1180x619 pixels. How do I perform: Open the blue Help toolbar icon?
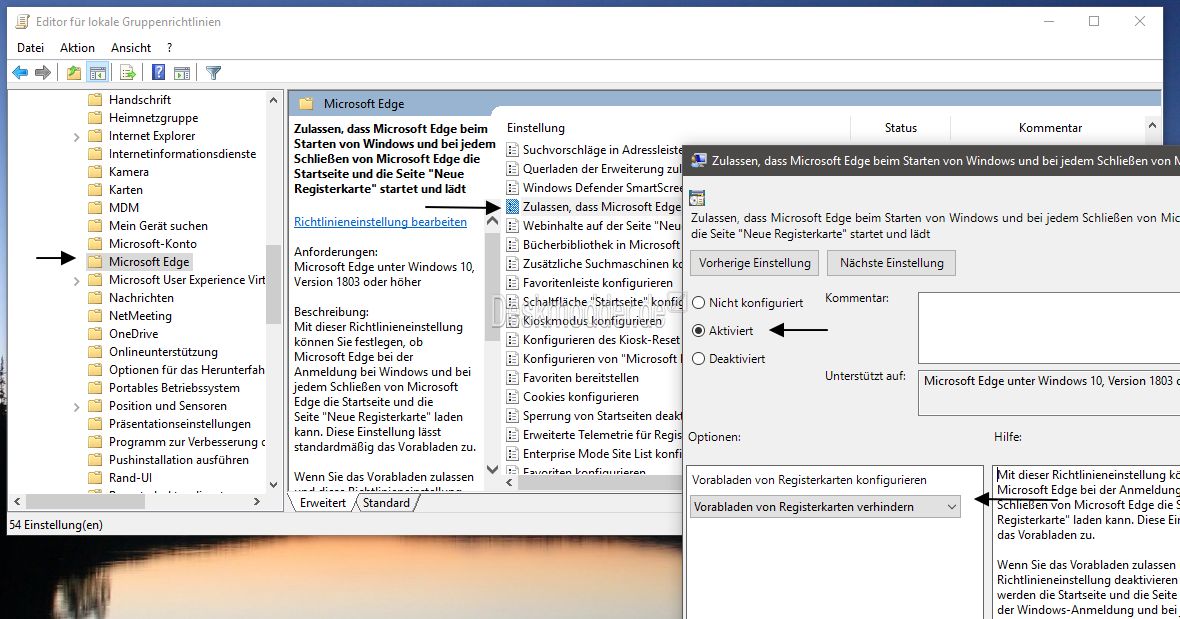click(158, 72)
